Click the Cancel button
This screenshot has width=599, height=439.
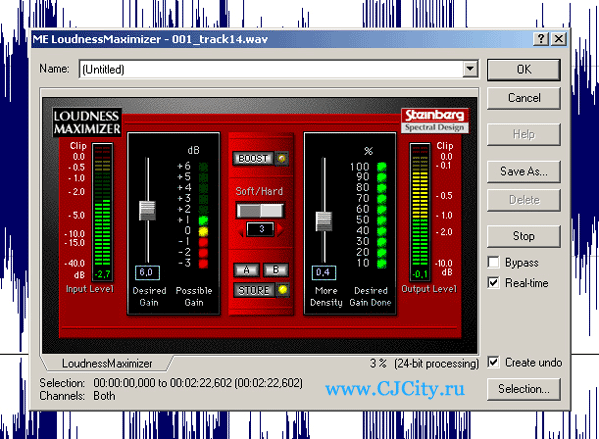point(524,98)
